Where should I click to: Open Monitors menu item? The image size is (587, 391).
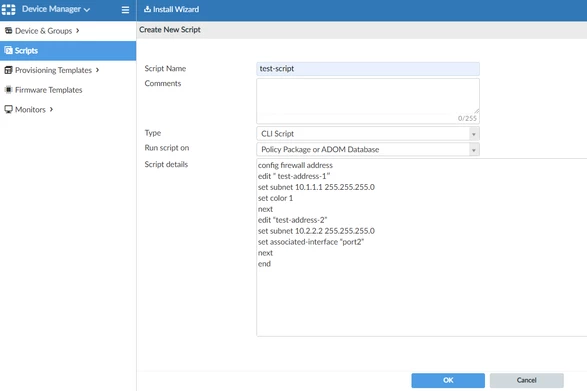click(30, 109)
